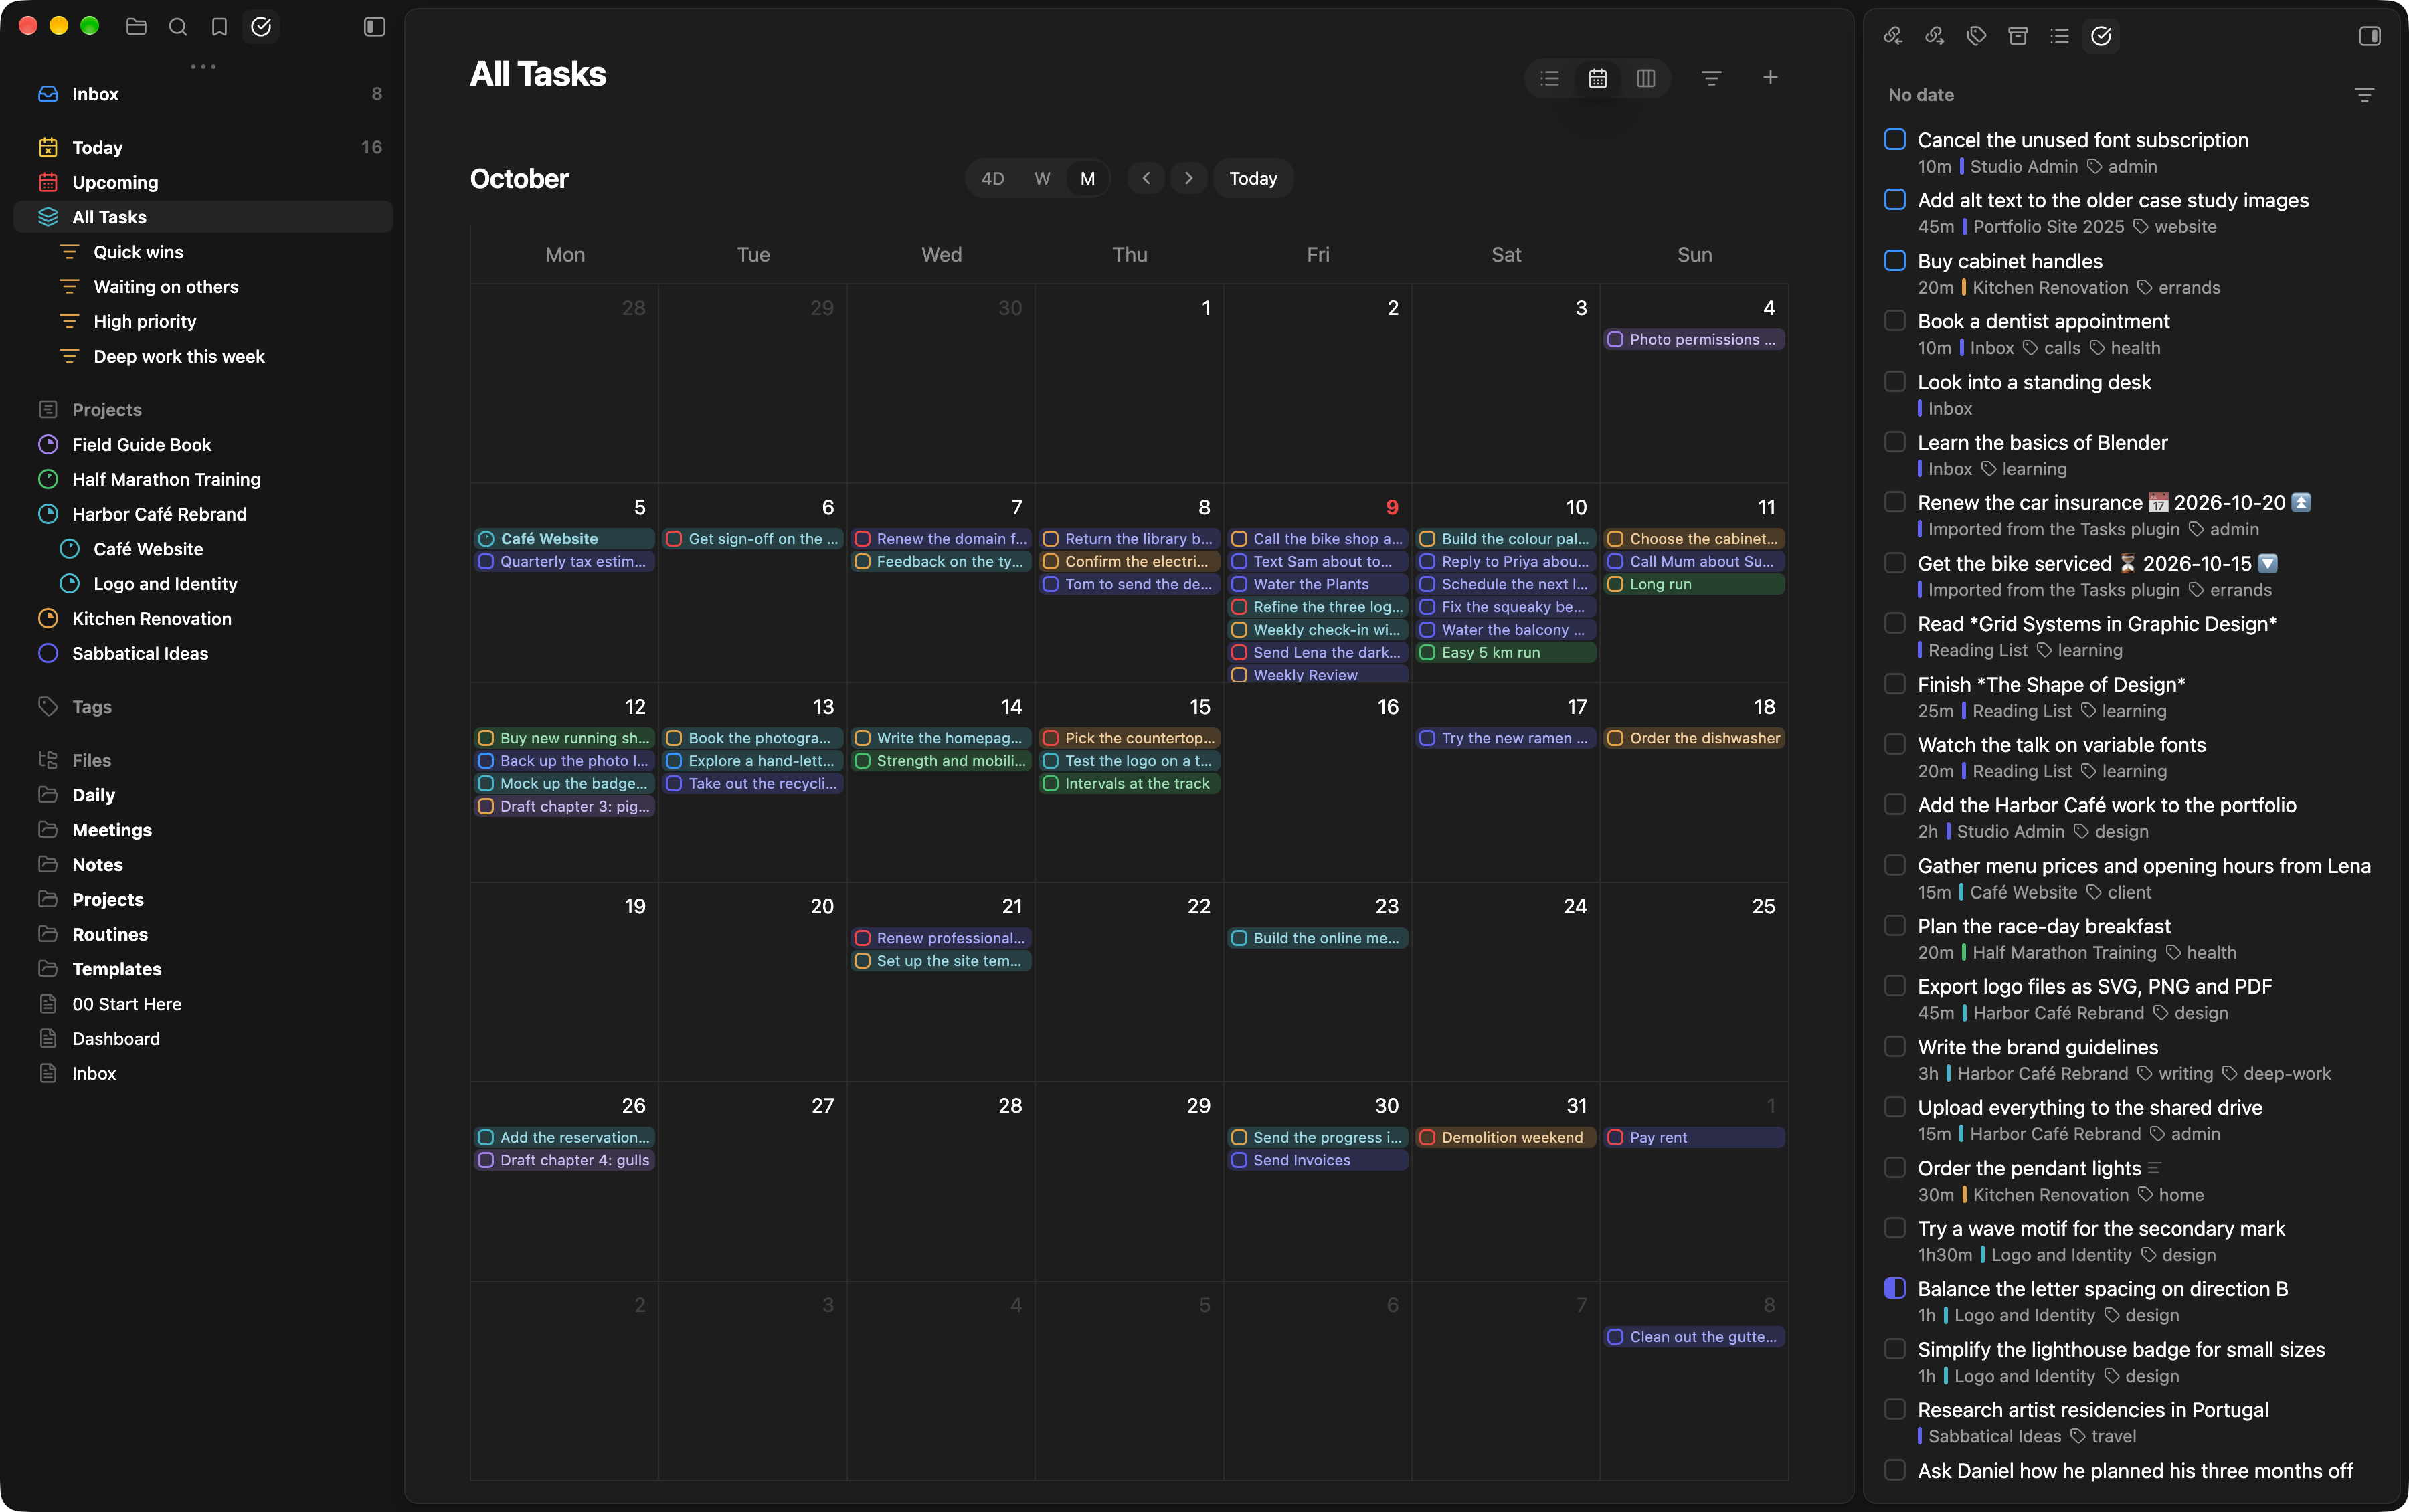Toggle the right sidebar panel icon
Screen dimensions: 2409x1512
coord(2370,36)
